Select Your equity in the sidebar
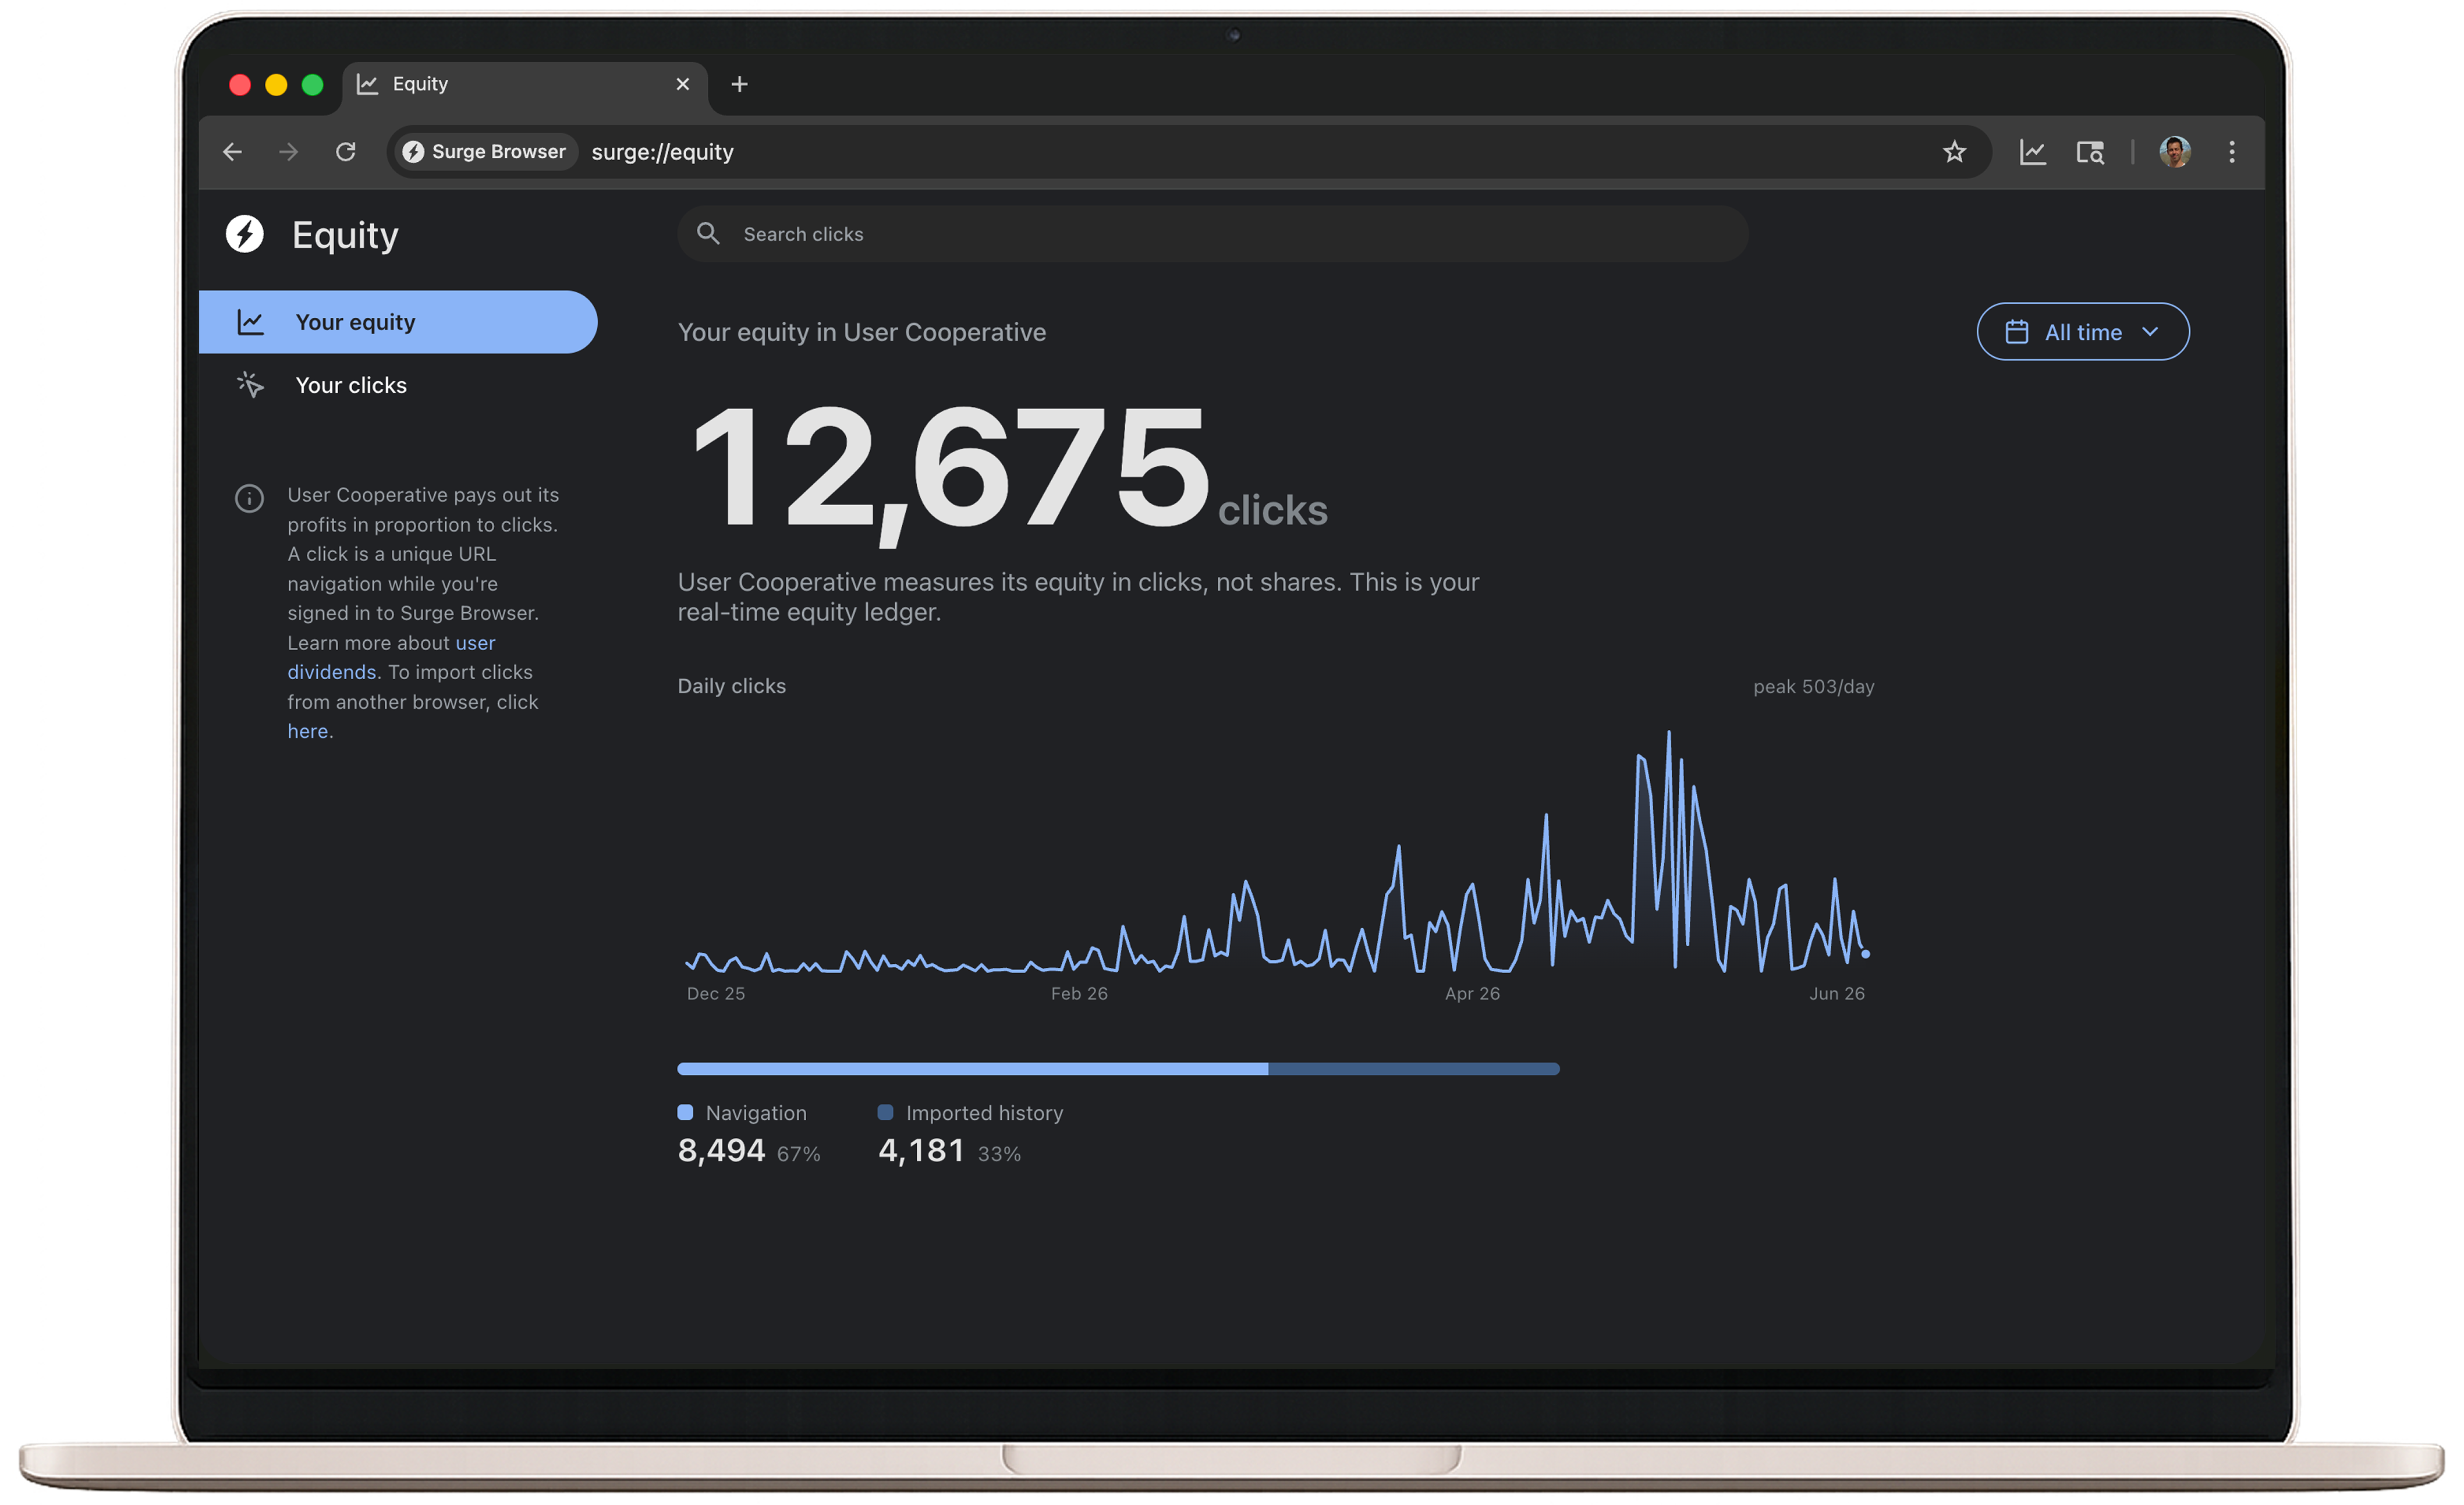This screenshot has width=2464, height=1505. pos(398,322)
